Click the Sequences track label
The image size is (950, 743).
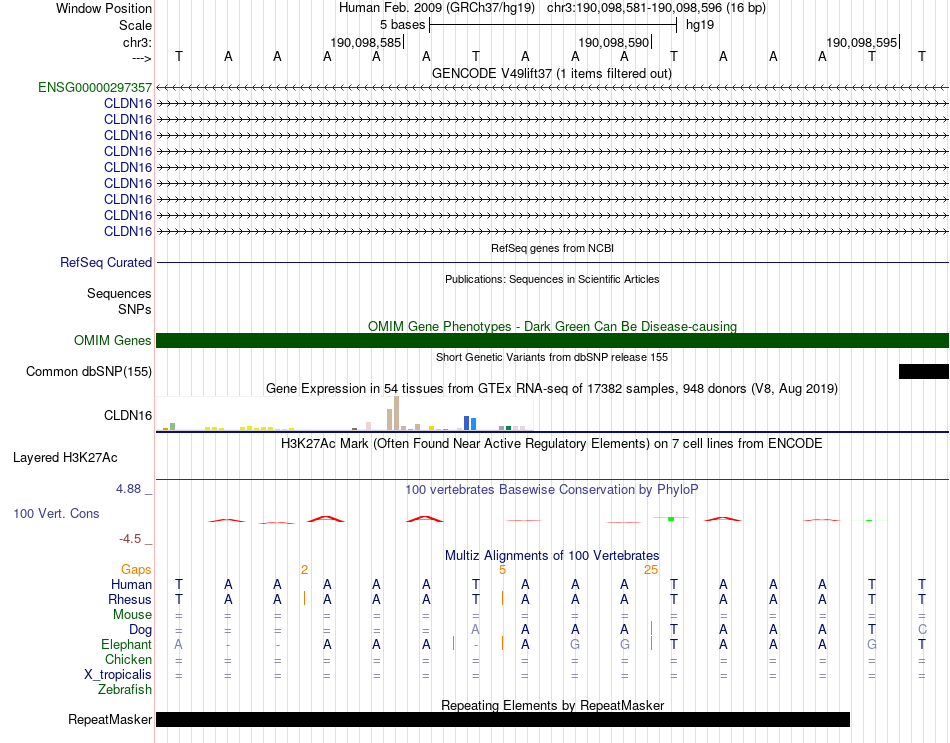[x=119, y=293]
